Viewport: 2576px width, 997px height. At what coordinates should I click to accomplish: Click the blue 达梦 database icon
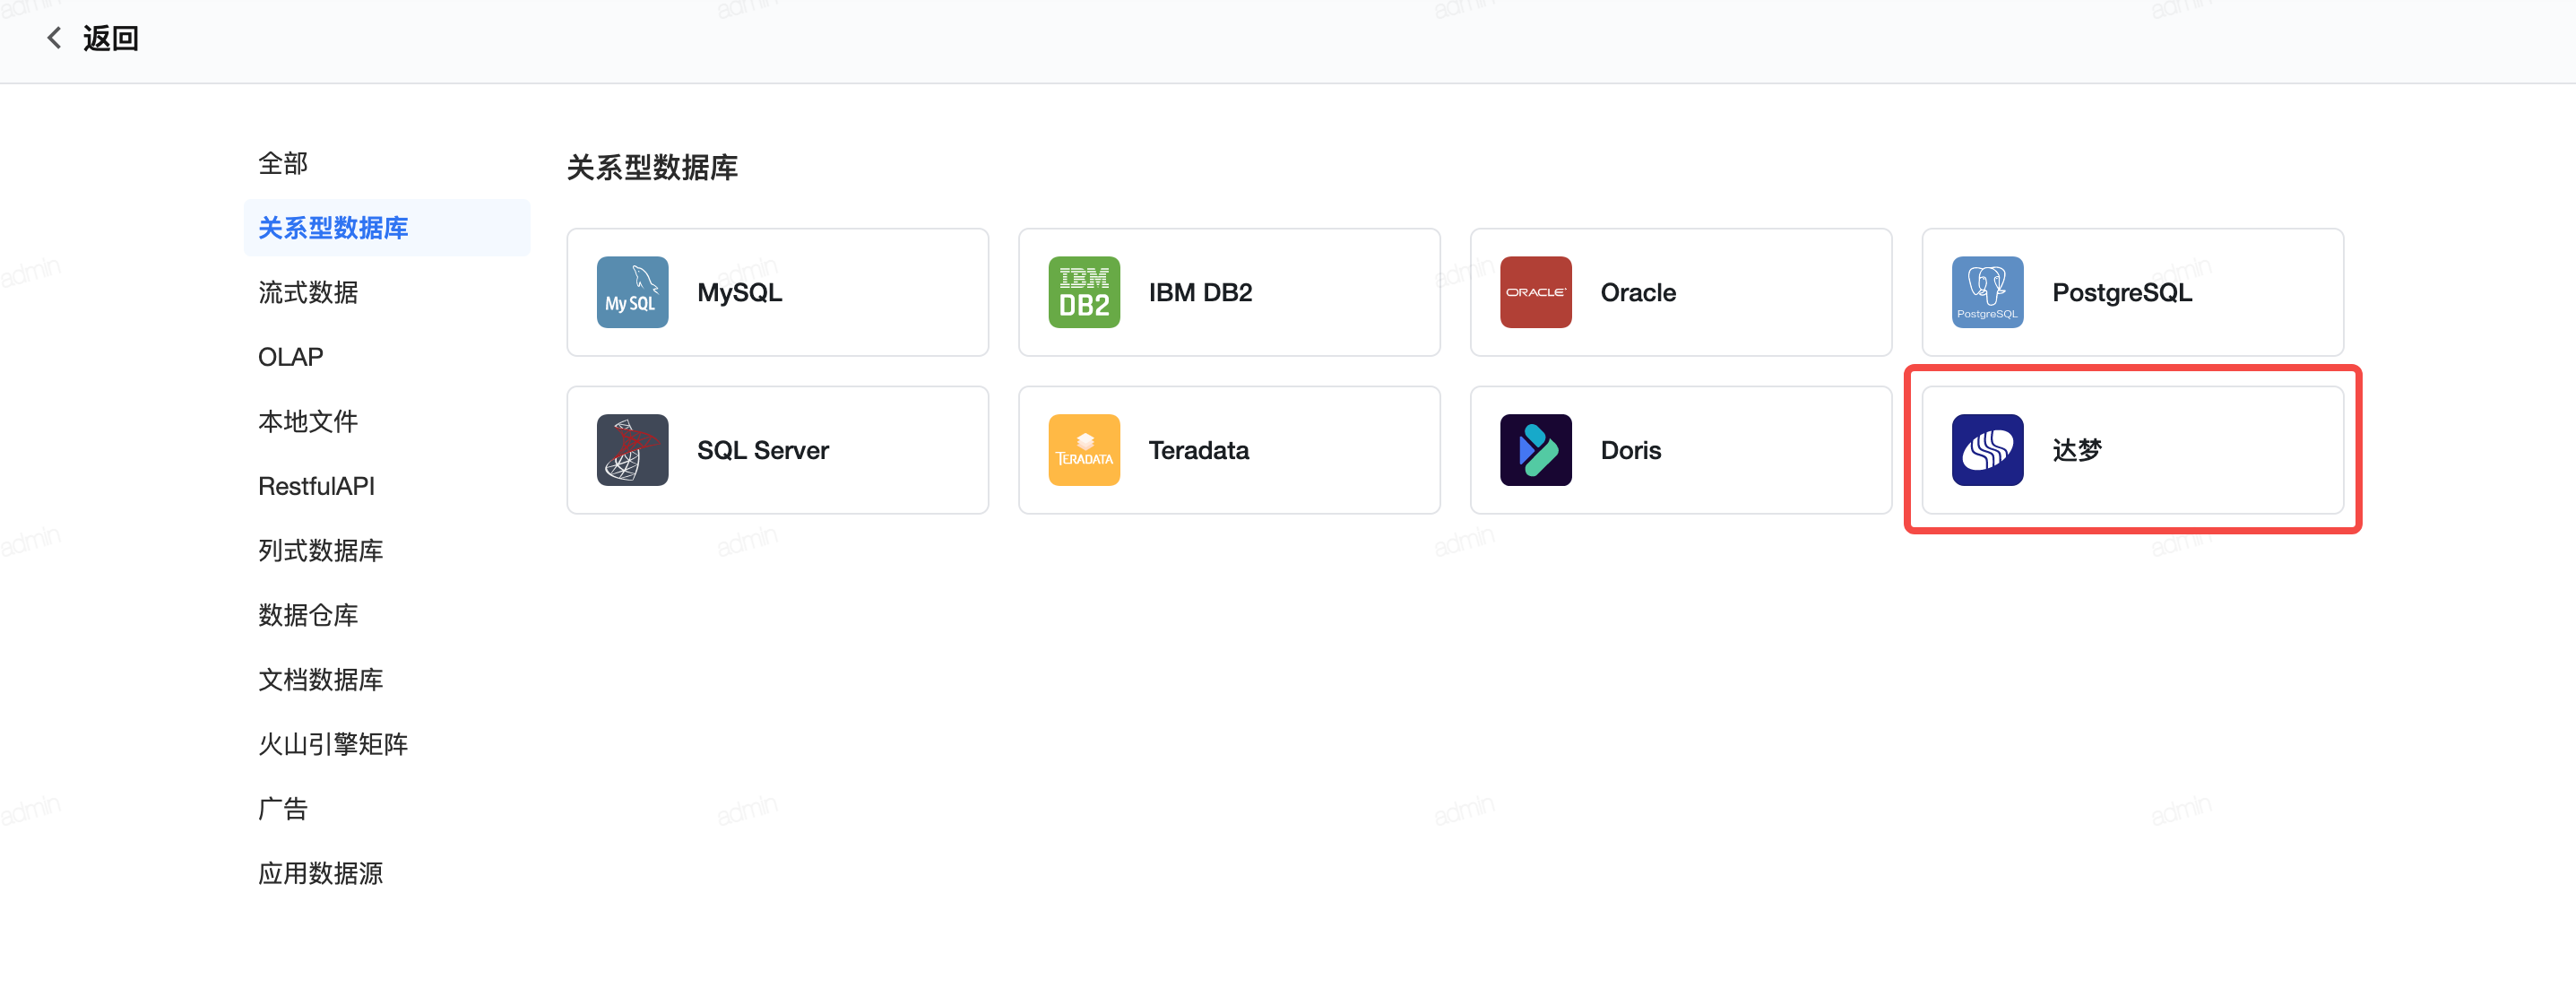click(x=1987, y=450)
